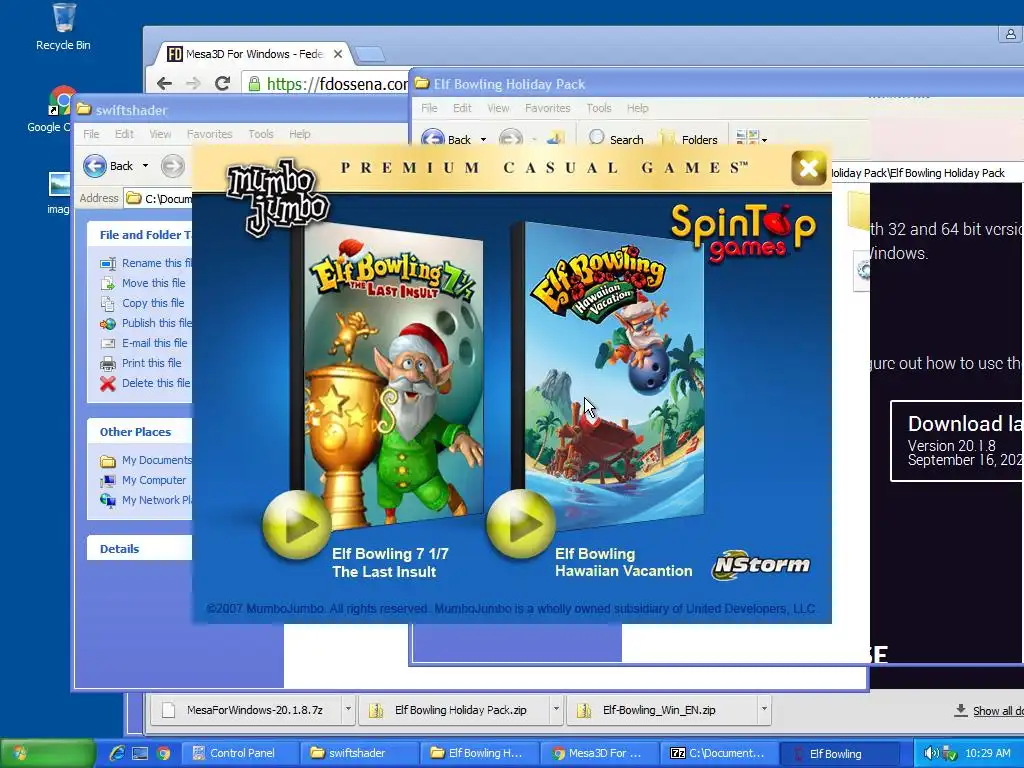1024x768 pixels.
Task: Open View menu in Elf Bowling Holiday Pack window
Action: pyautogui.click(x=498, y=108)
